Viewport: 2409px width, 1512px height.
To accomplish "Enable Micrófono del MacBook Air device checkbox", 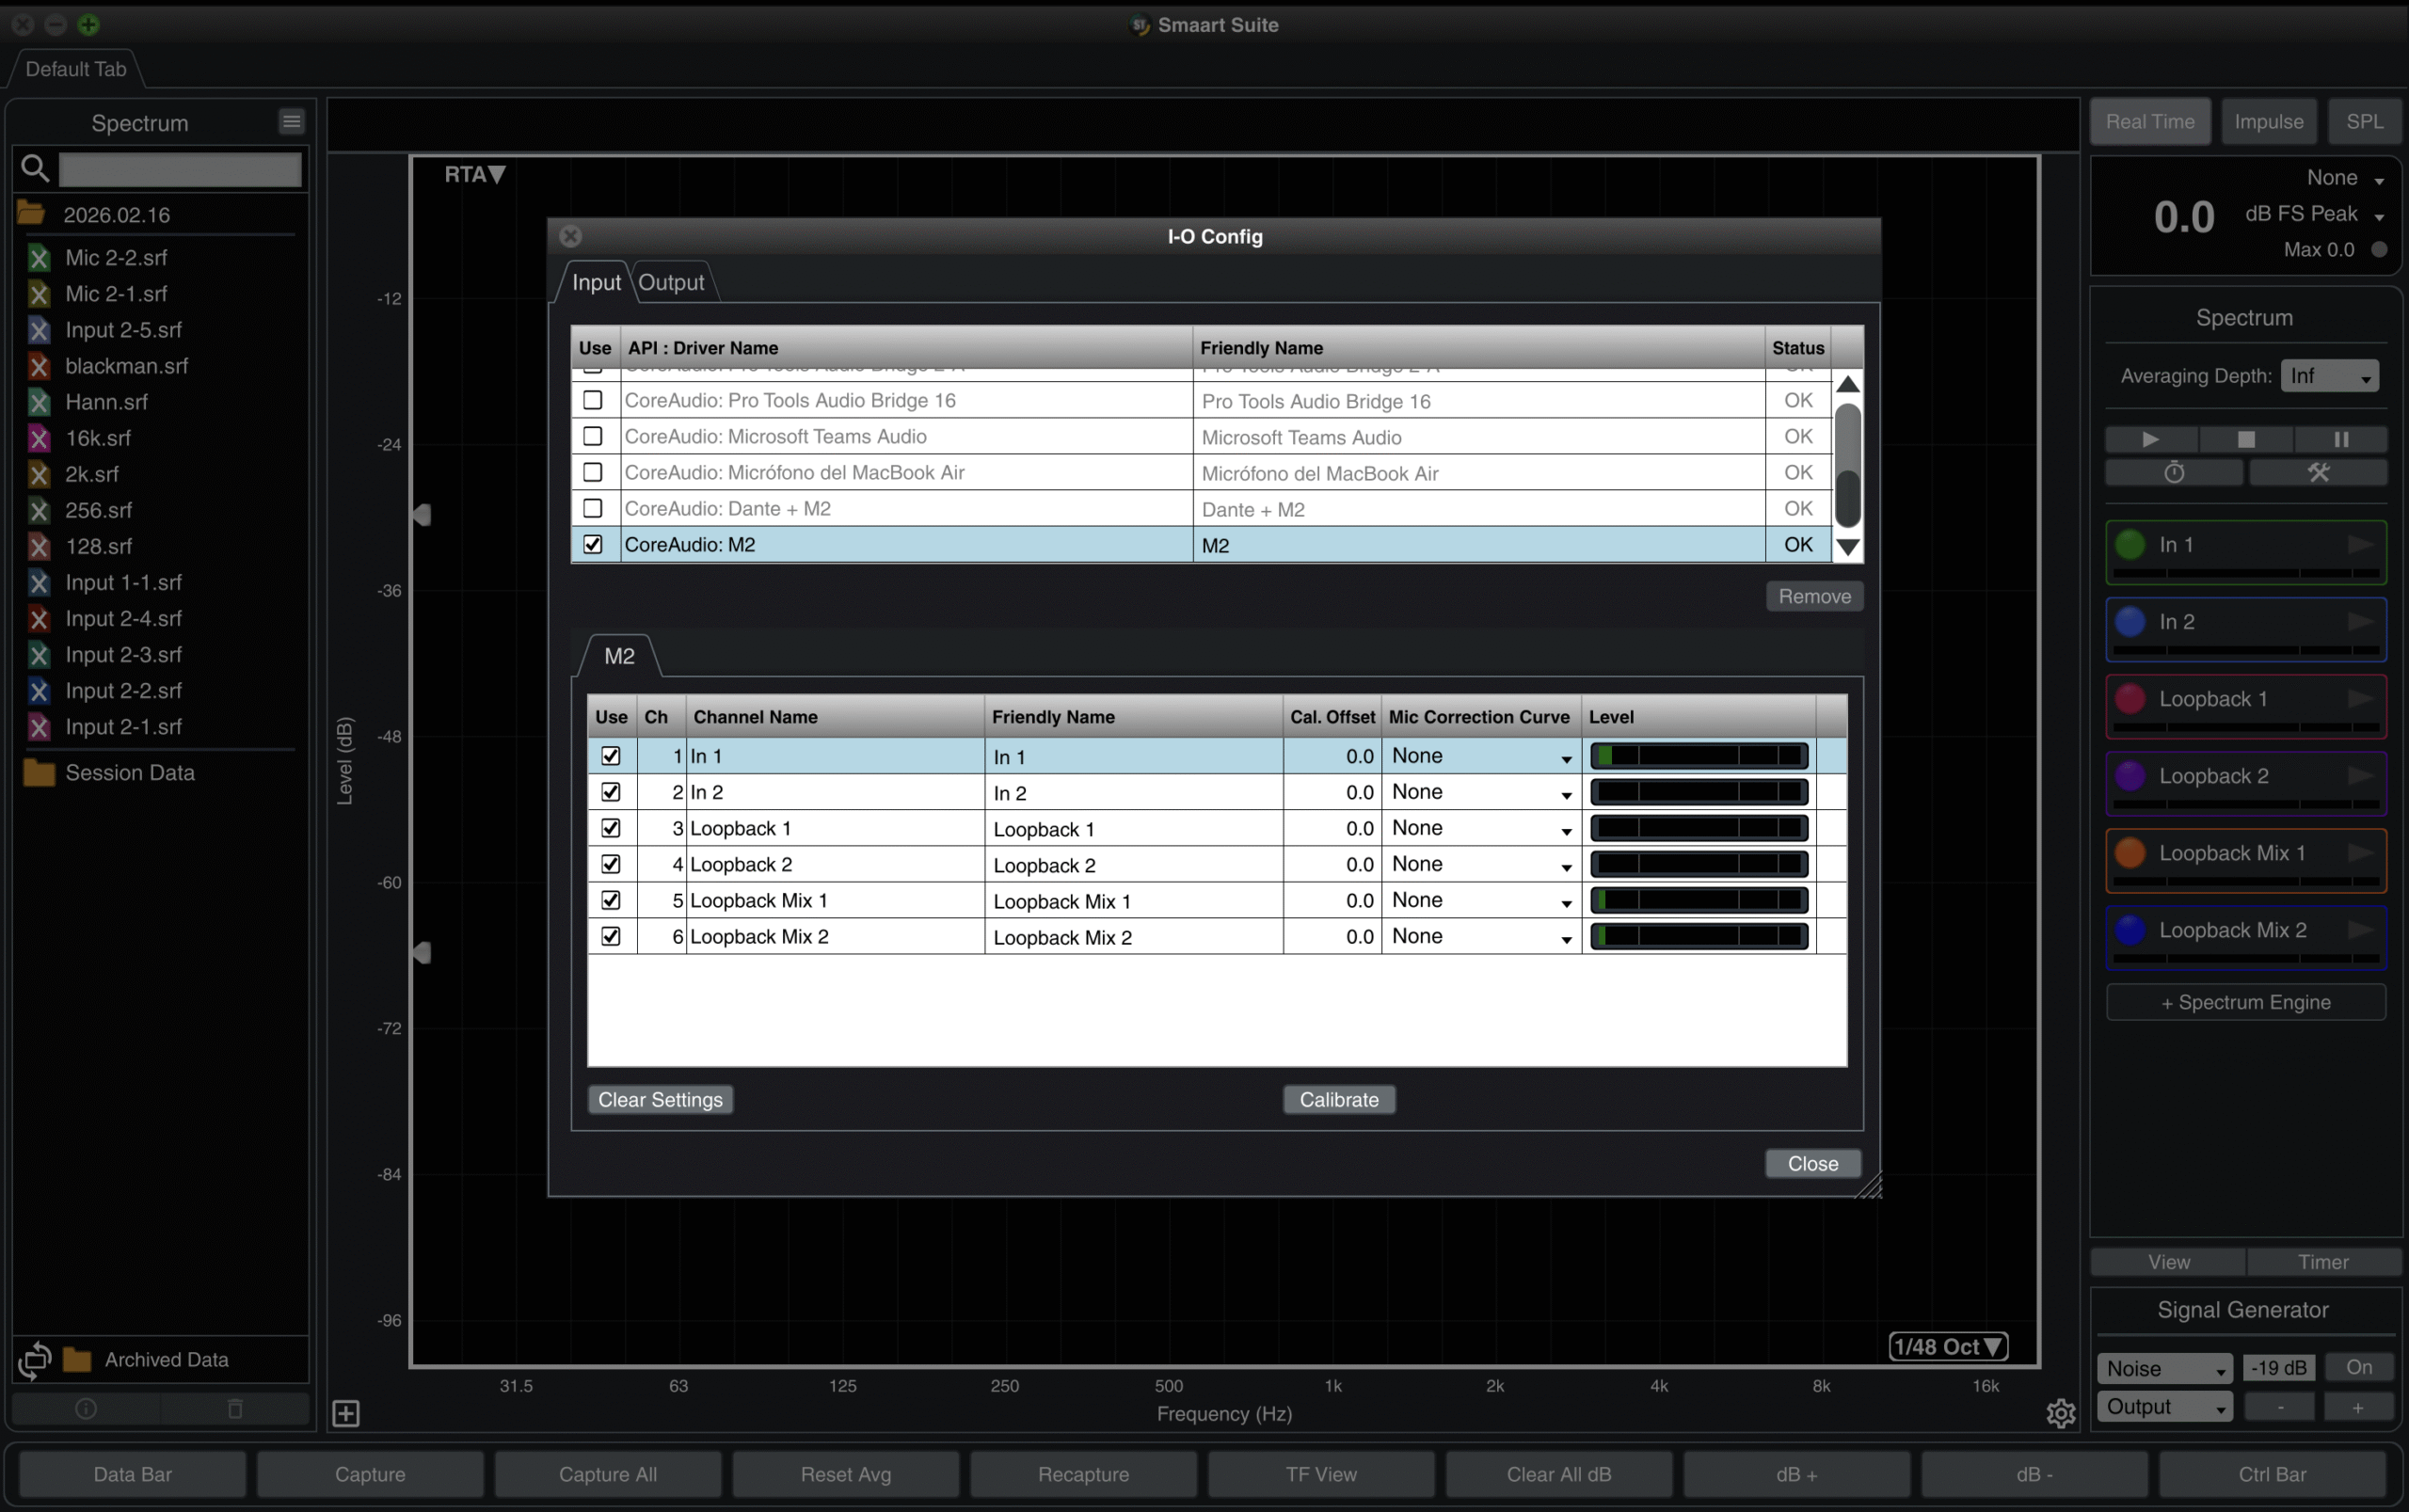I will tap(593, 472).
